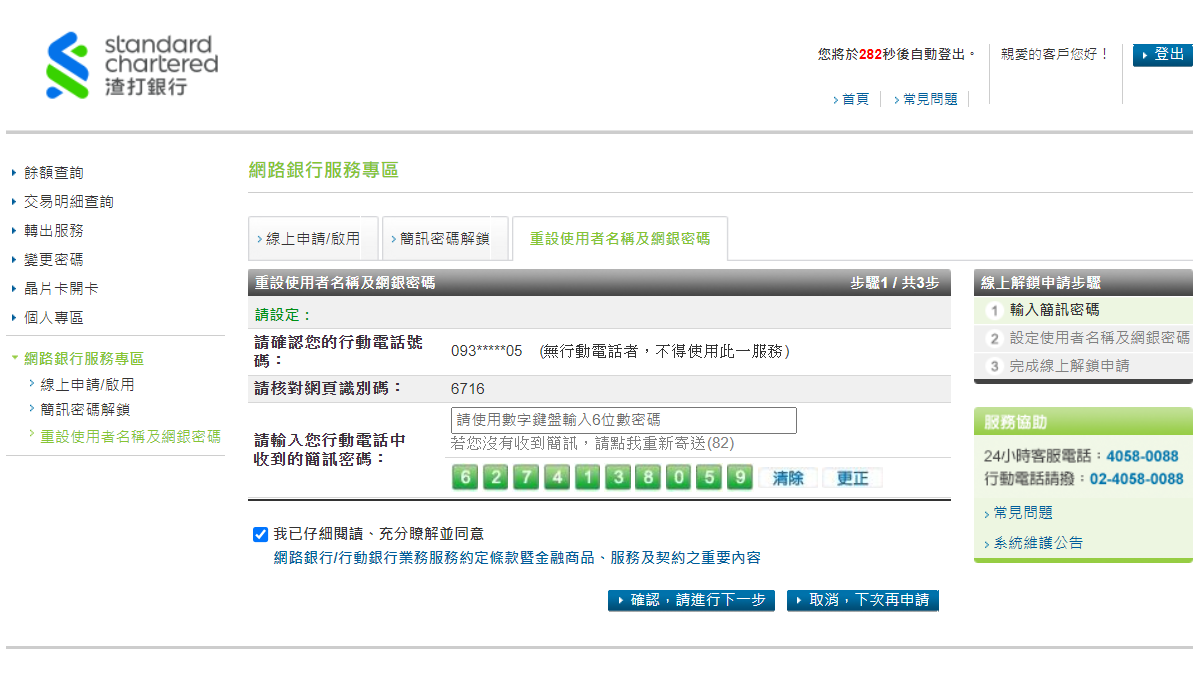Click keypad digit 3
Image resolution: width=1202 pixels, height=673 pixels.
coord(618,477)
